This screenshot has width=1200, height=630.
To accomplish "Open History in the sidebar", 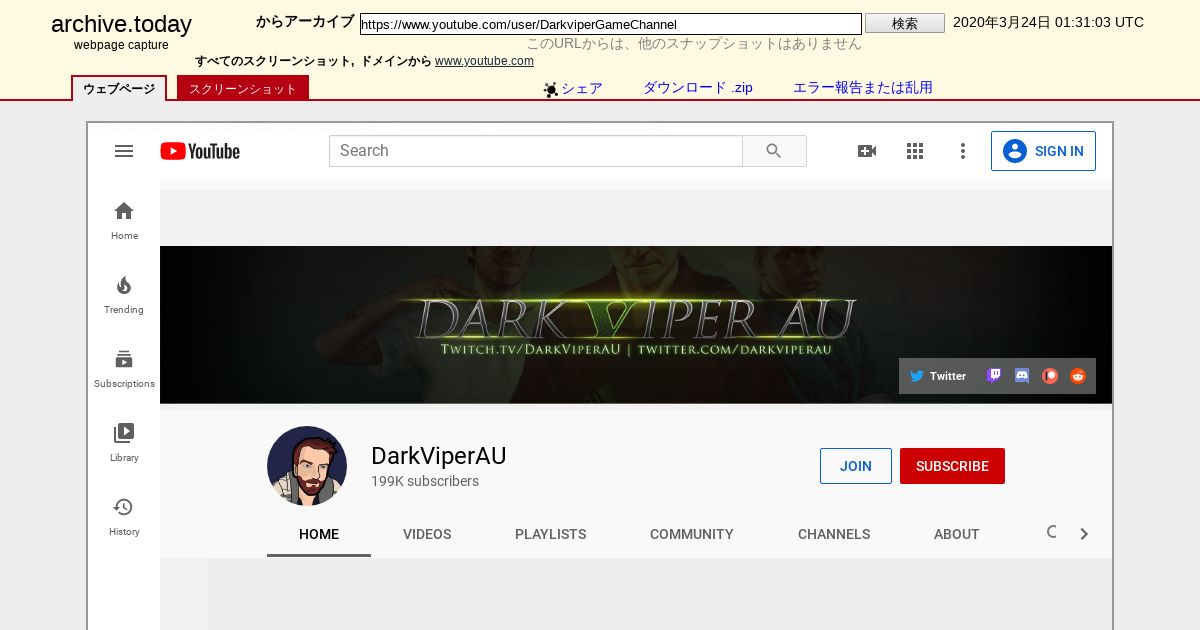I will click(124, 517).
